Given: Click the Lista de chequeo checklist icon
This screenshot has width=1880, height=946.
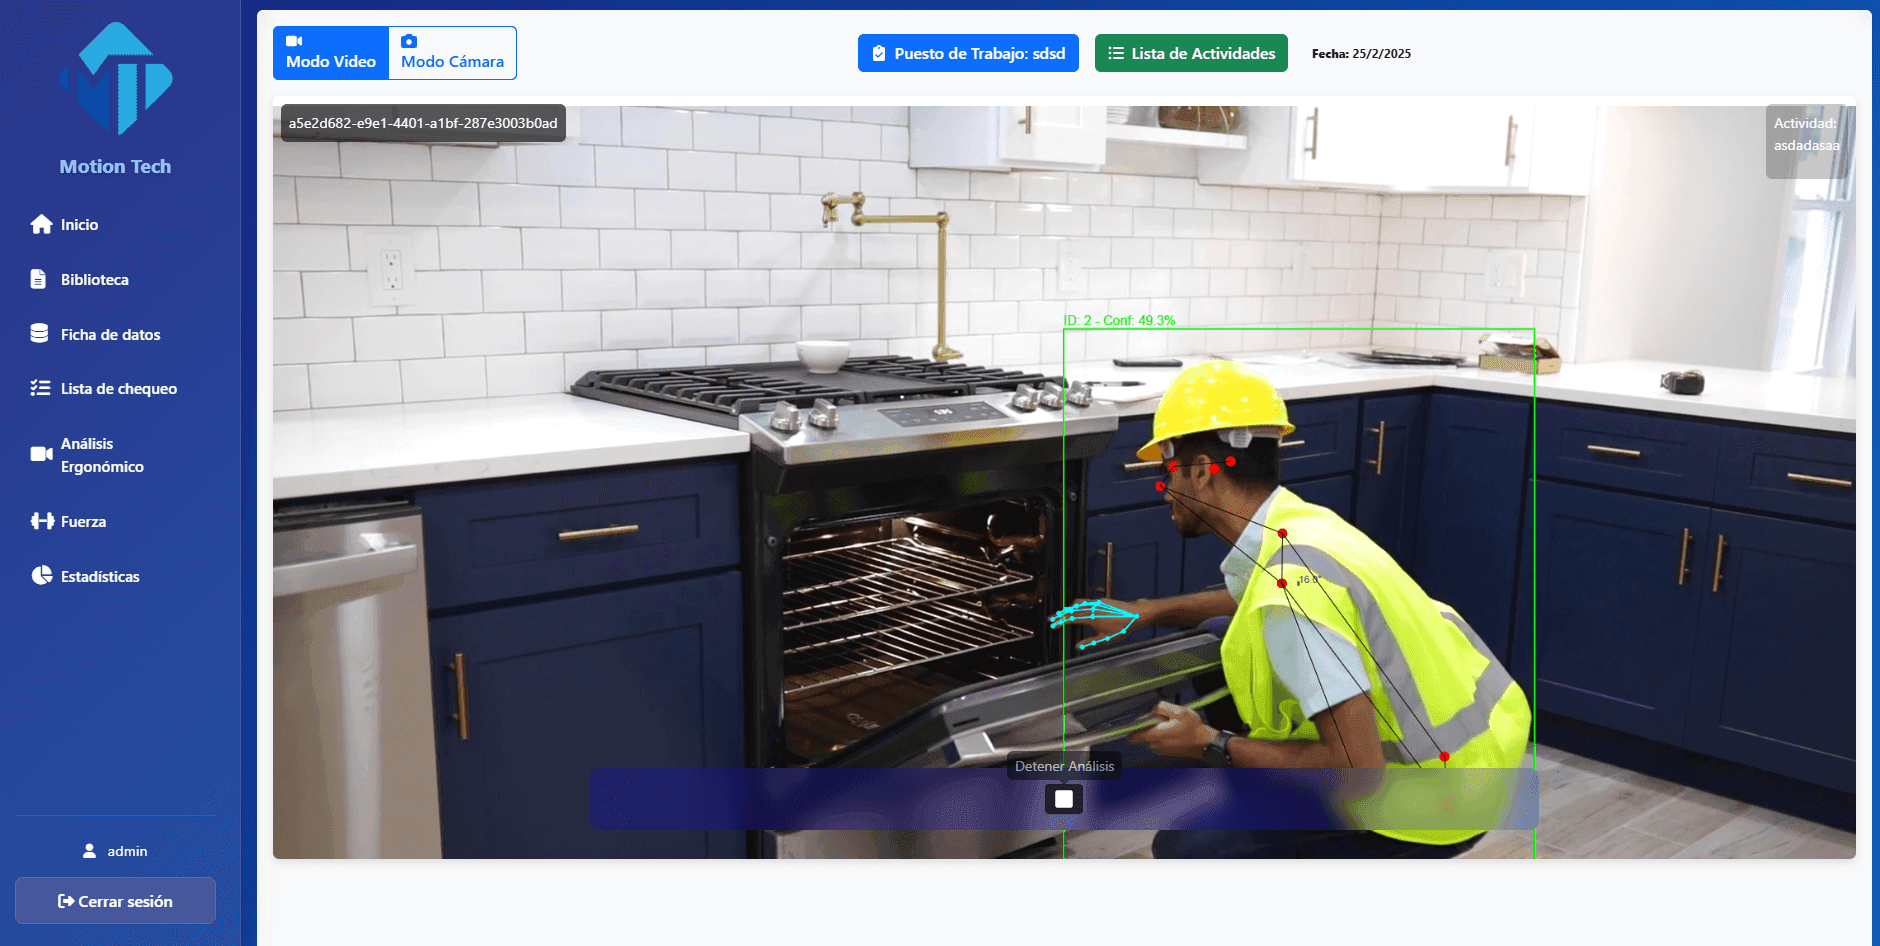Looking at the screenshot, I should pyautogui.click(x=40, y=388).
